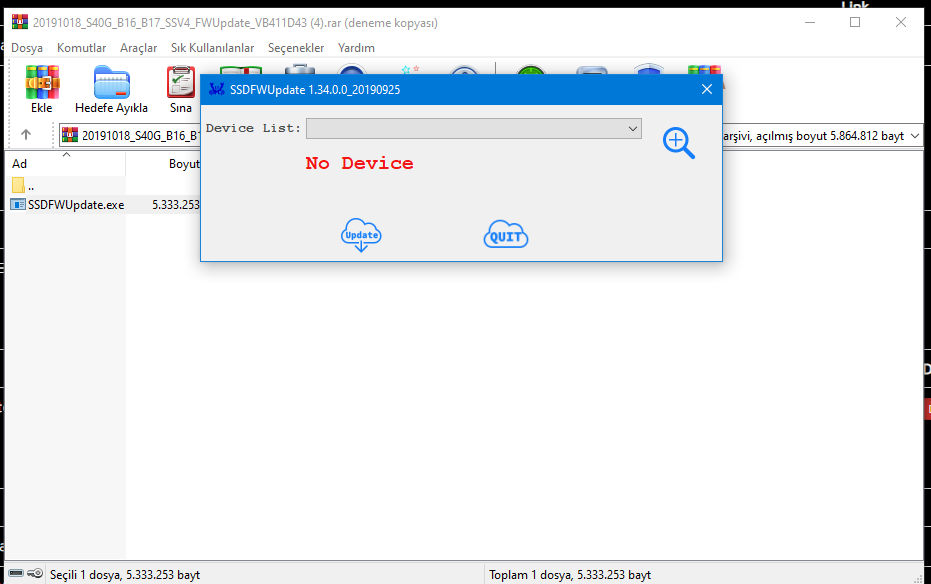Click the SSDFWUpdate title bar app icon
The width and height of the screenshot is (931, 584).
click(x=217, y=90)
